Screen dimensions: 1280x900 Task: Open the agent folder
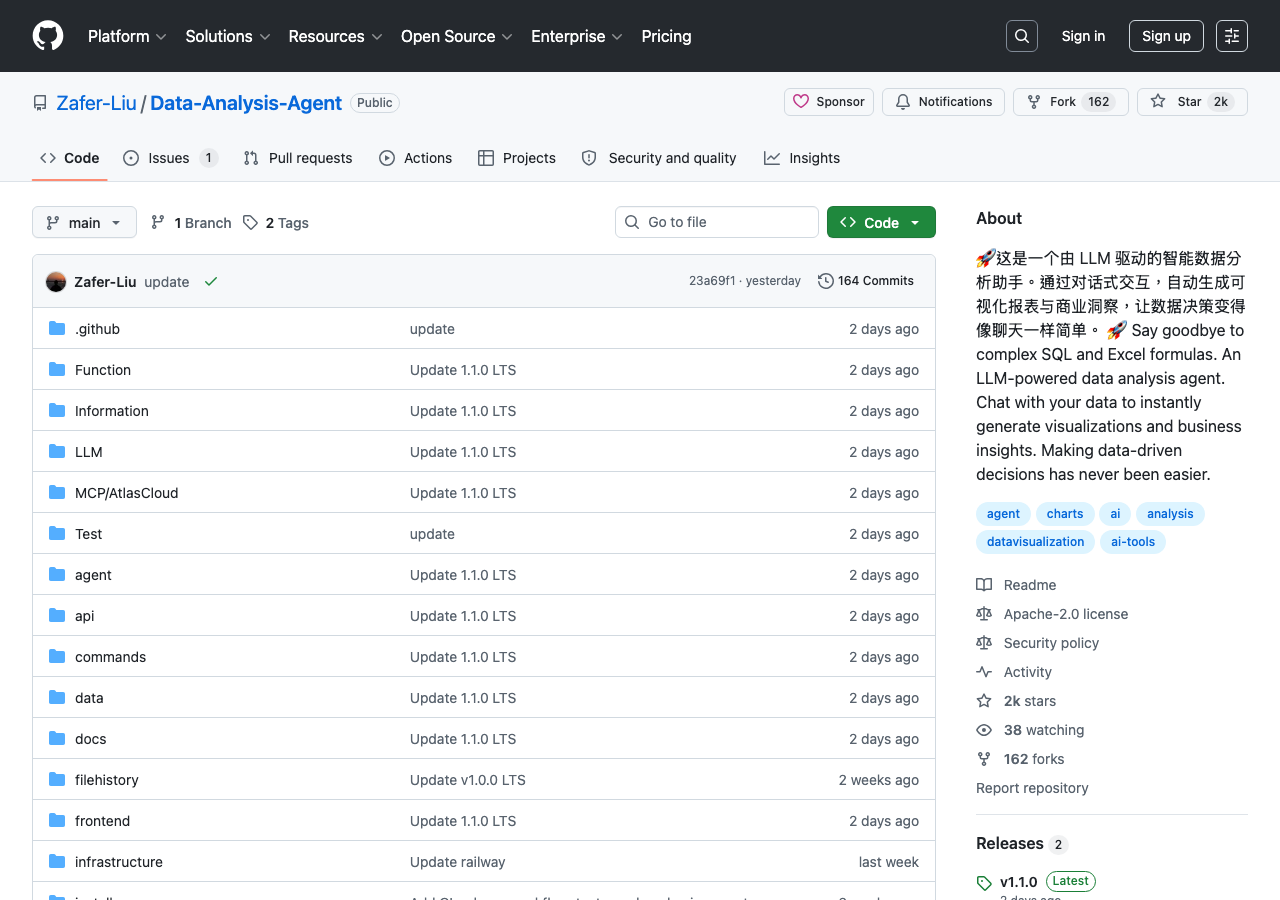click(93, 575)
